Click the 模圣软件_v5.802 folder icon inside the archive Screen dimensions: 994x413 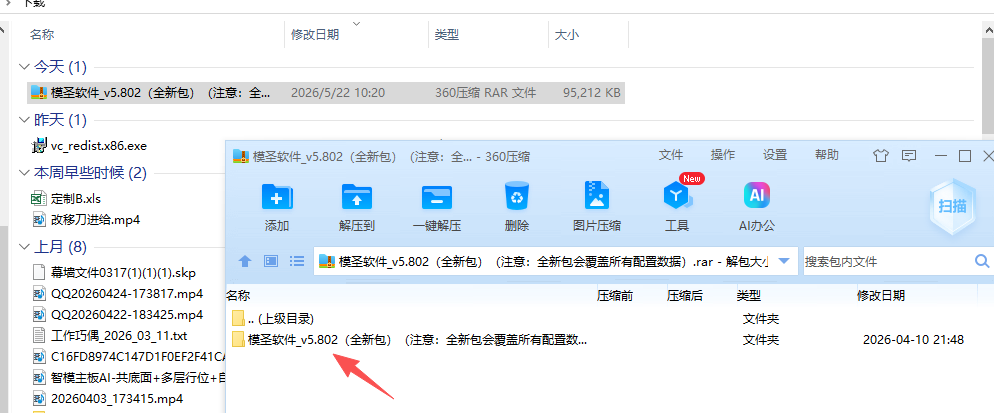[x=238, y=340]
